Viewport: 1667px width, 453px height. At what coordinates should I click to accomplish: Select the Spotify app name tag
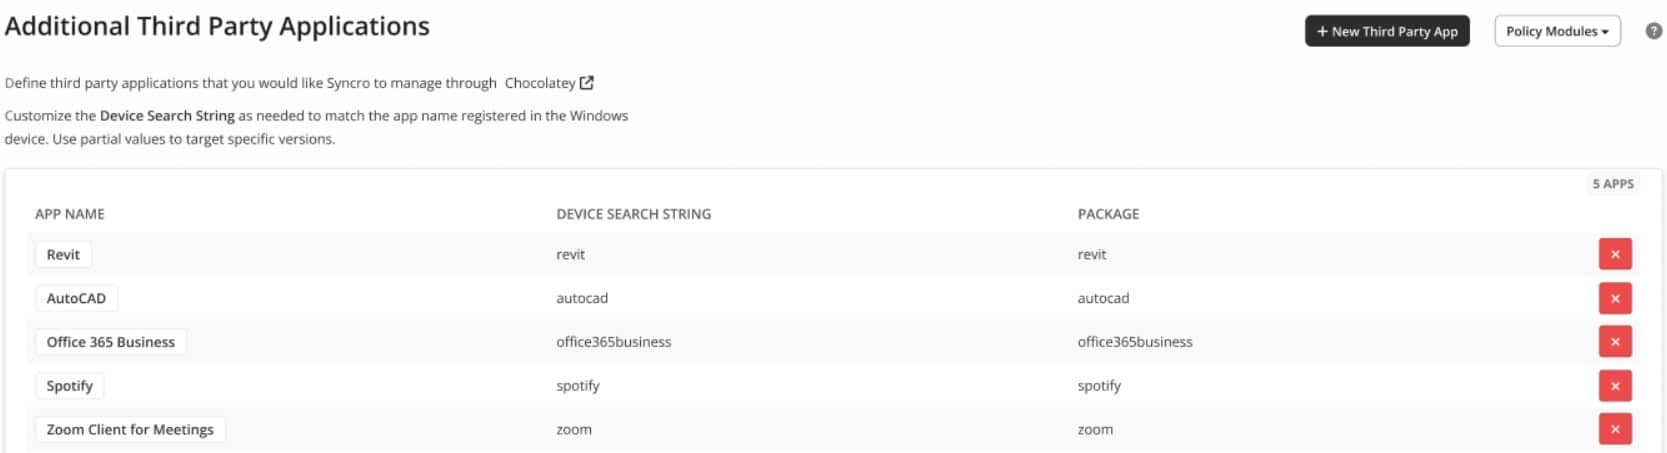69,386
